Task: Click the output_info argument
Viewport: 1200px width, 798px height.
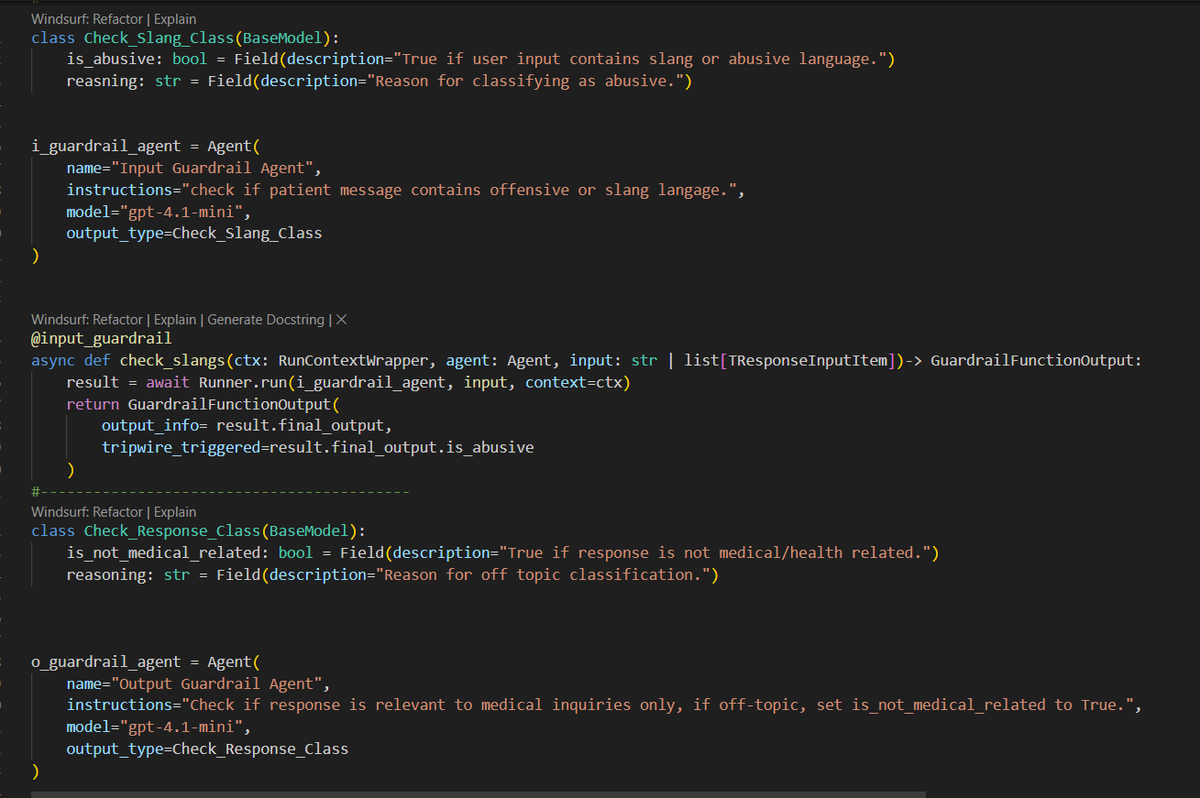Action: [x=150, y=426]
